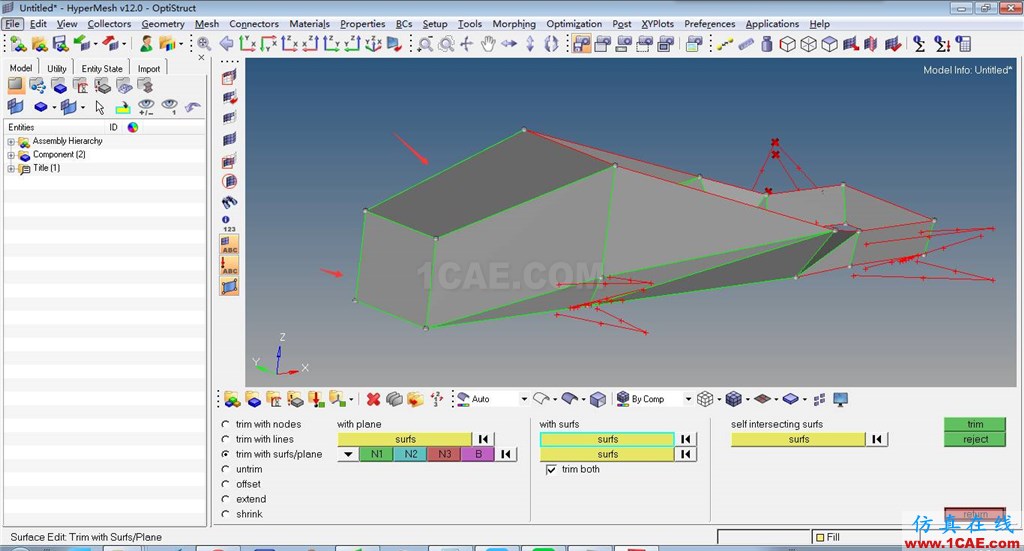
Task: Select the Pan hand tool
Action: pos(488,44)
